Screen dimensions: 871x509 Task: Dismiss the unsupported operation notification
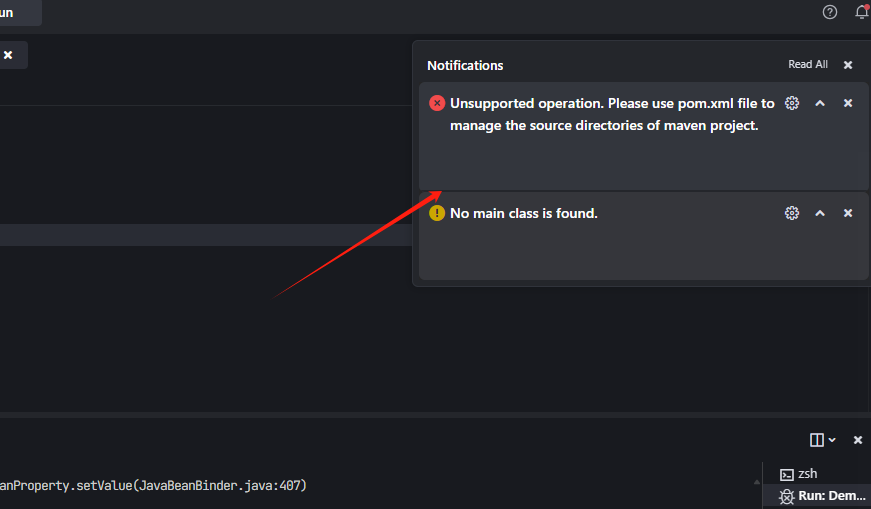[848, 103]
